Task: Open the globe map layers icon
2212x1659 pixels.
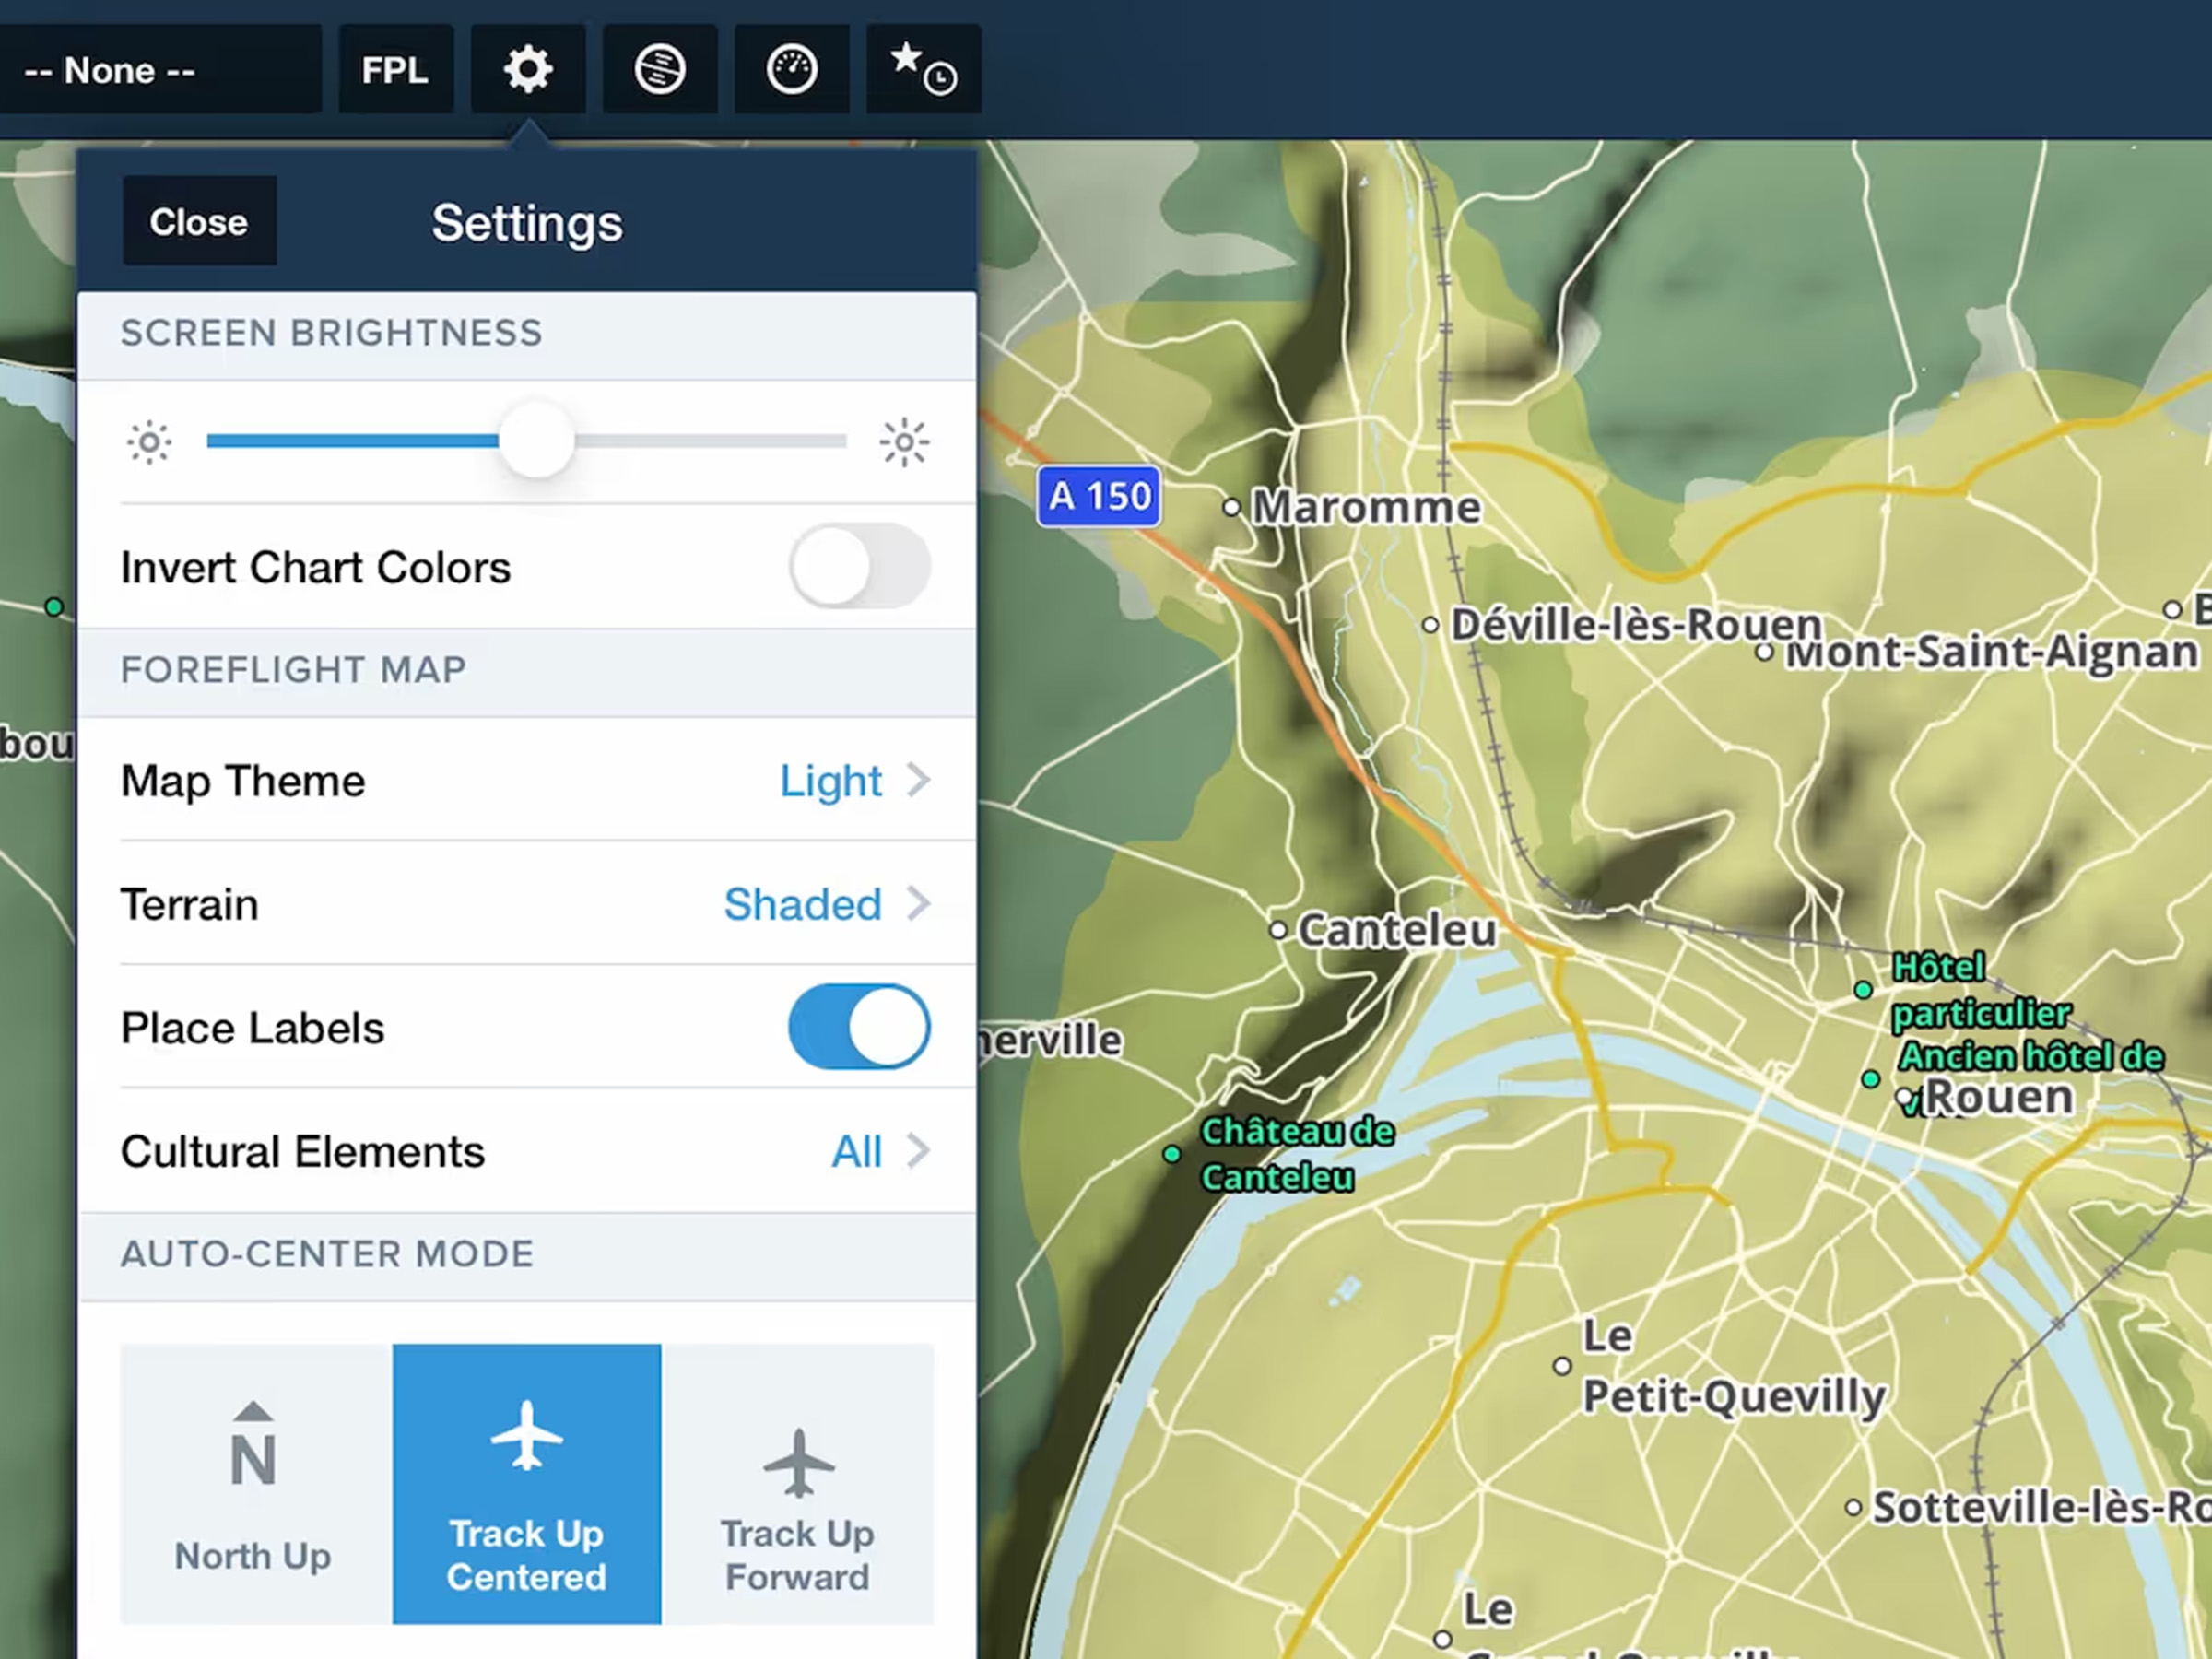Action: 660,70
